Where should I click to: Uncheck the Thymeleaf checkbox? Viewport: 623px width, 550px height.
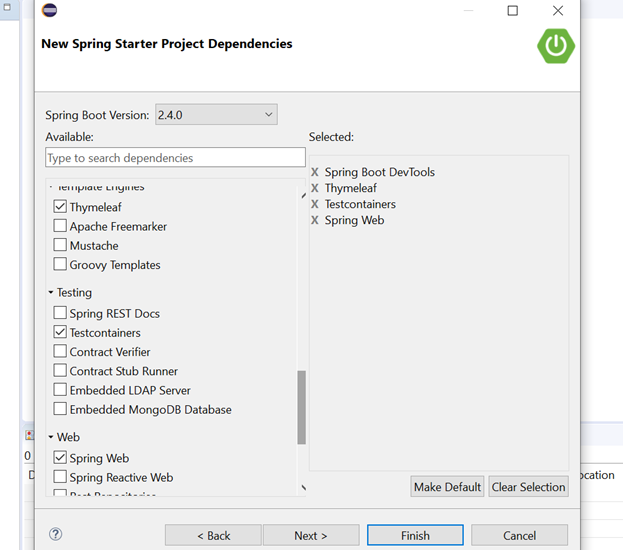(60, 206)
